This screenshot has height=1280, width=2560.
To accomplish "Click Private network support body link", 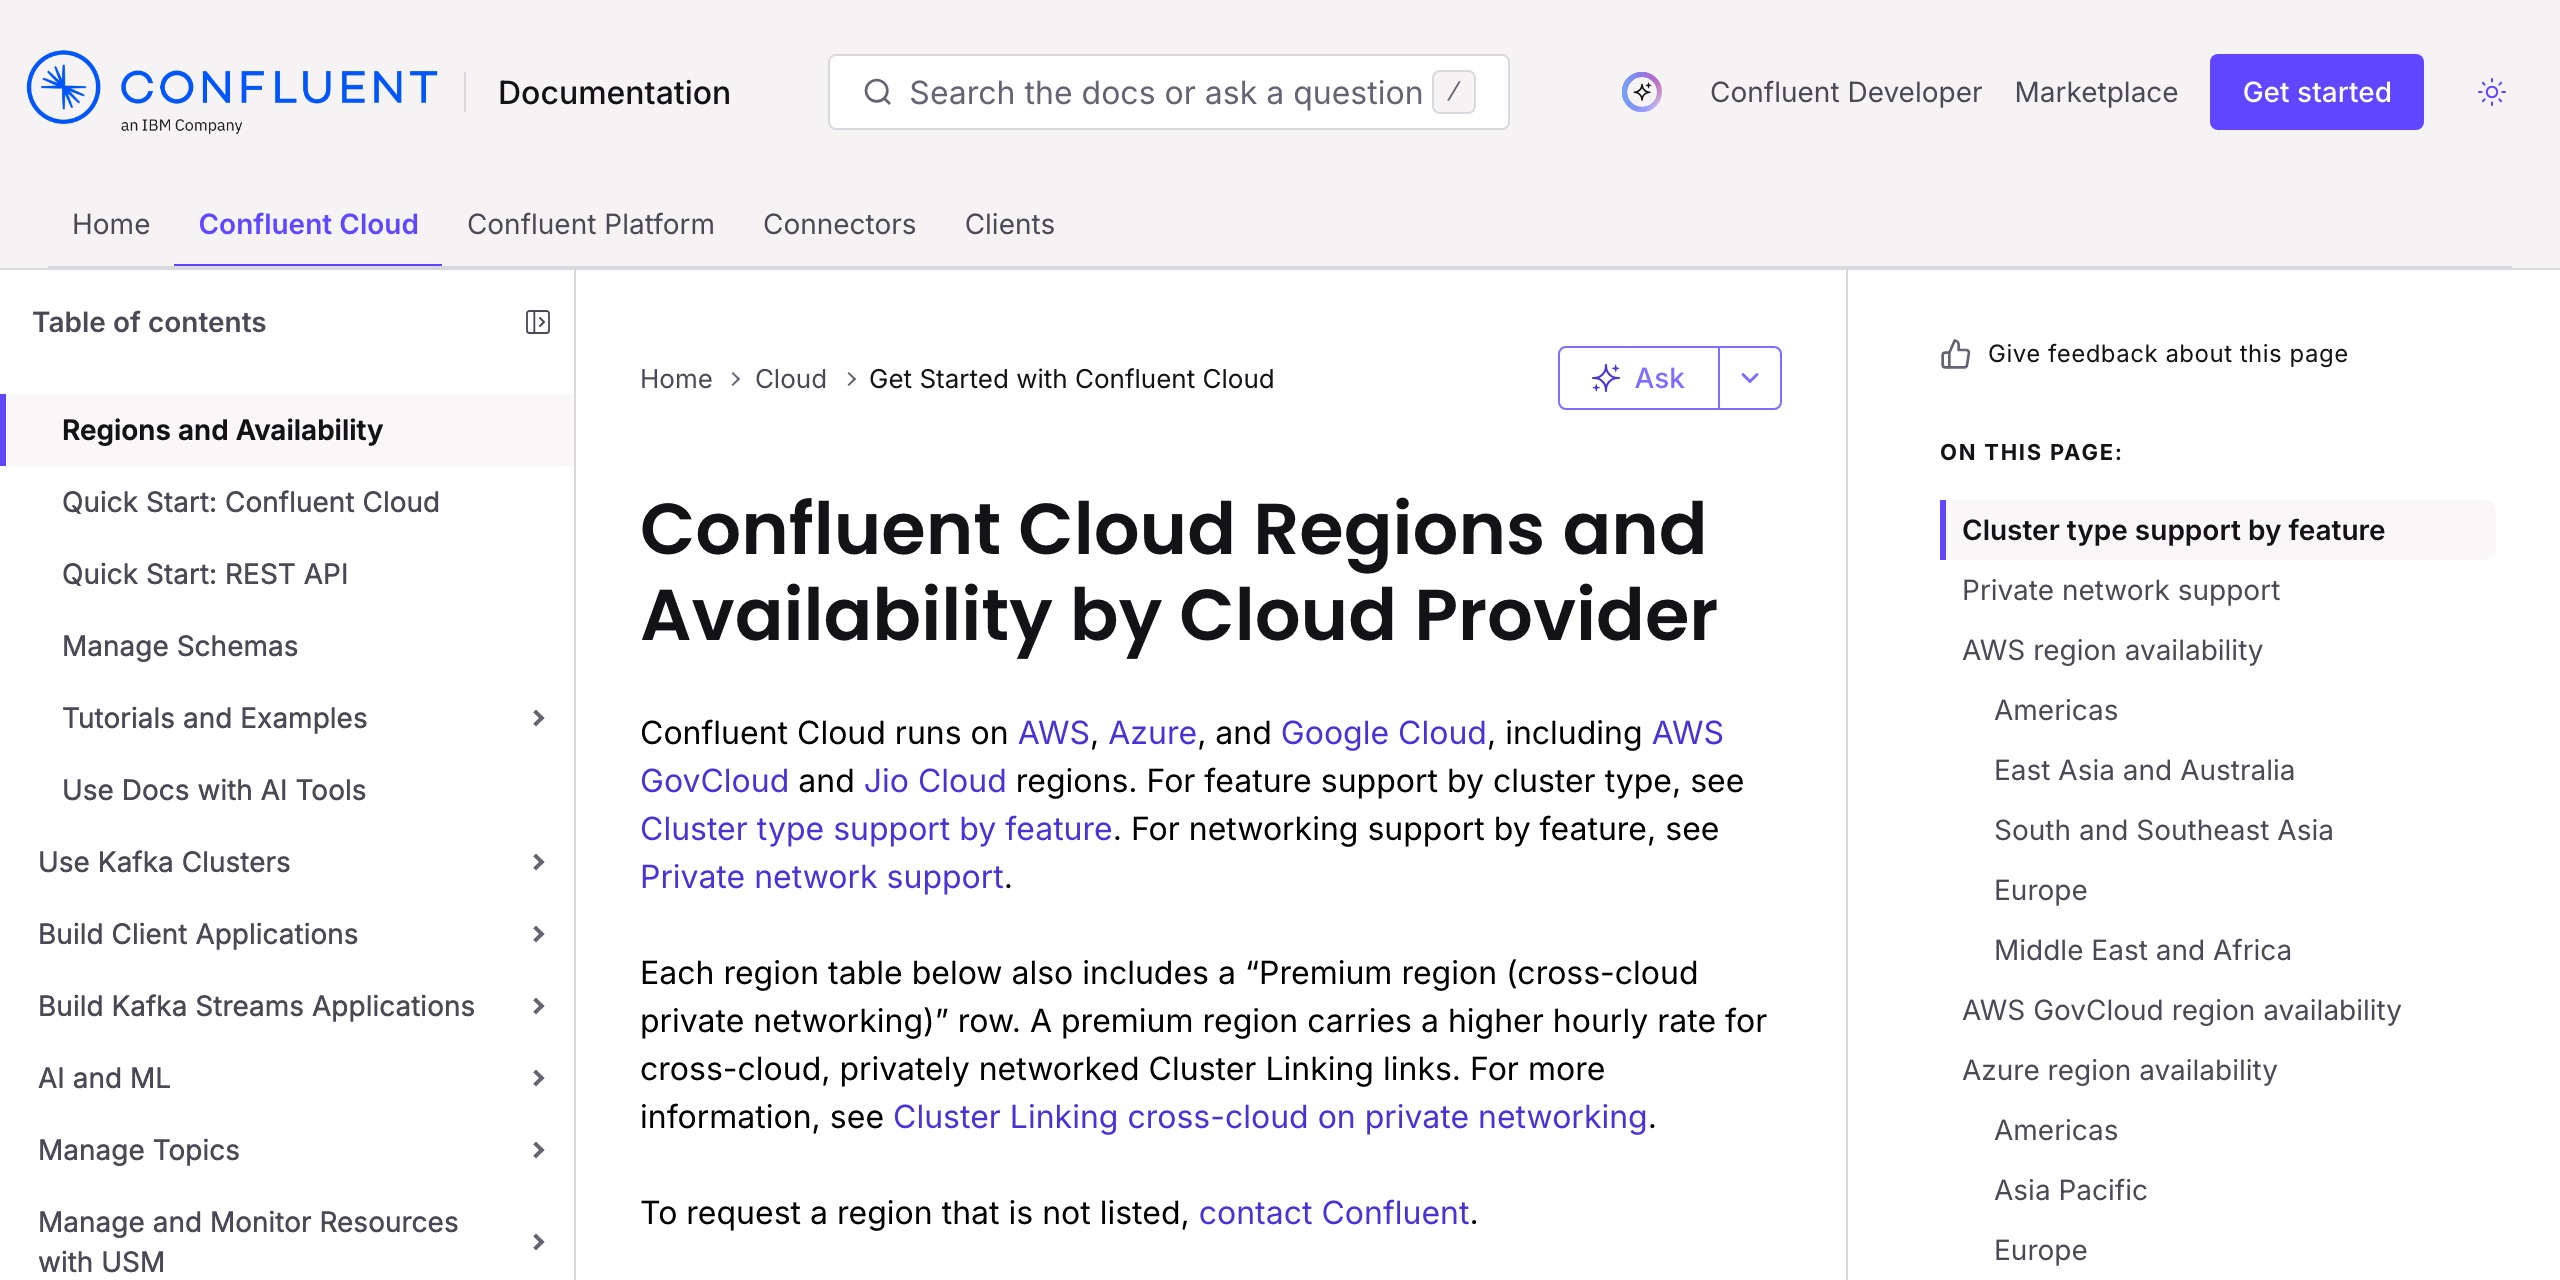I will [822, 877].
